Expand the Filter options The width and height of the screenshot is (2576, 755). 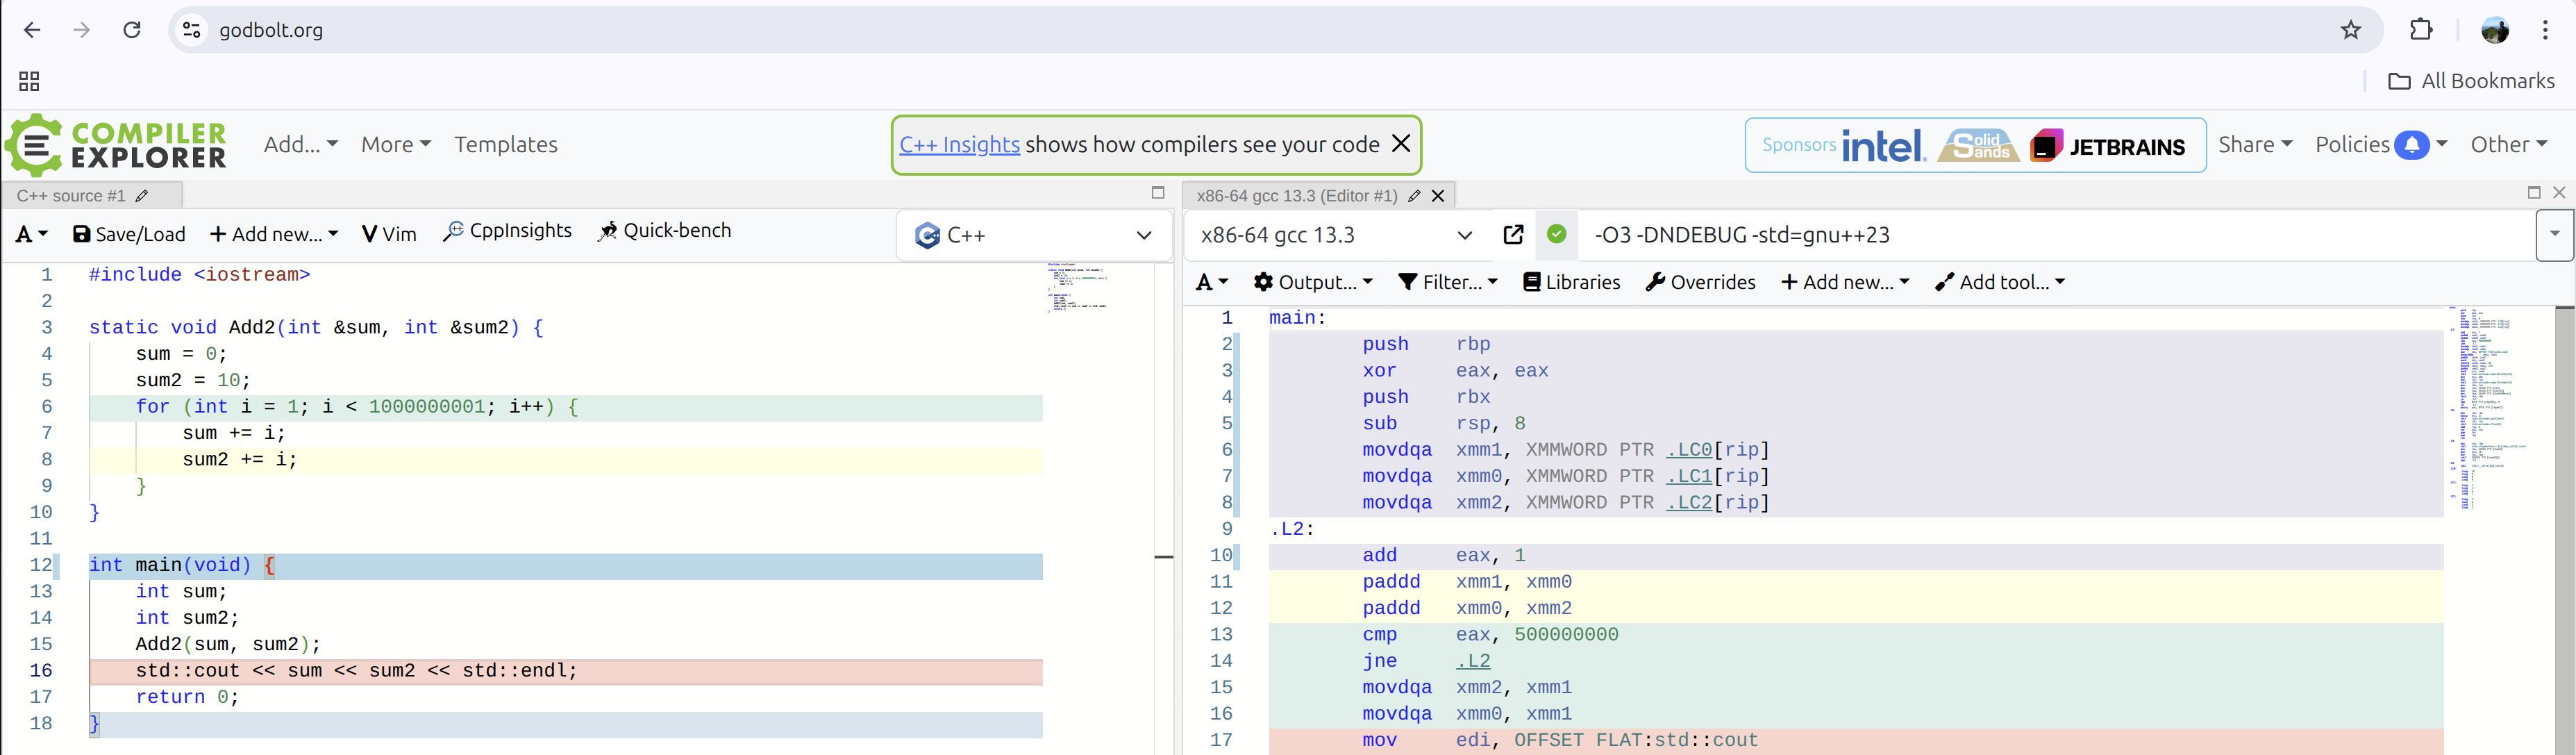coord(1448,282)
